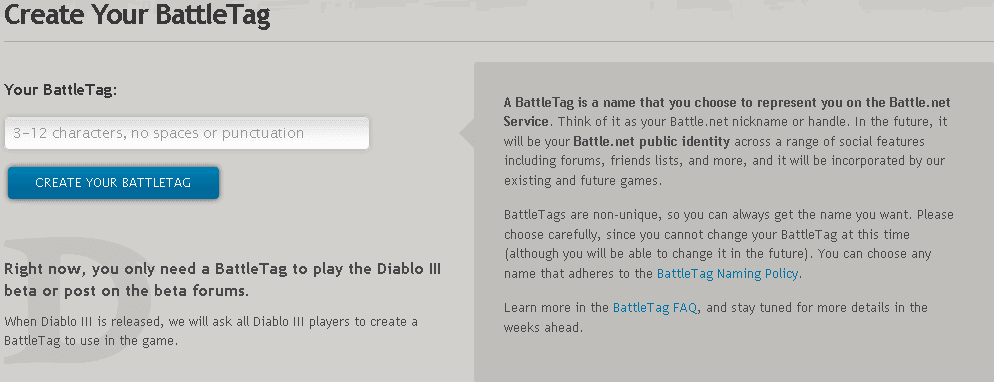
Task: Click the 'Create Your BattleTag' page heading
Action: click(x=137, y=15)
